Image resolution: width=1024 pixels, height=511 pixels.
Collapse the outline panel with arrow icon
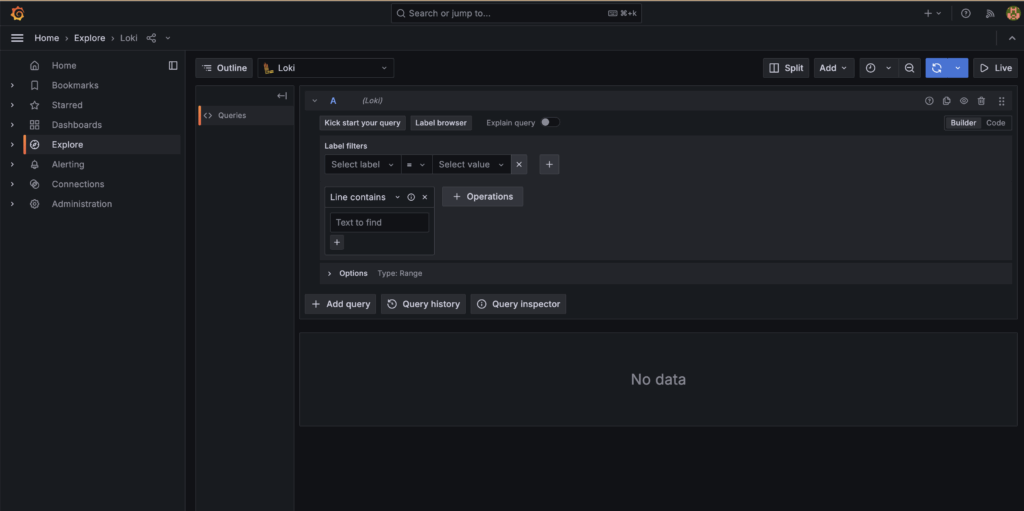282,96
